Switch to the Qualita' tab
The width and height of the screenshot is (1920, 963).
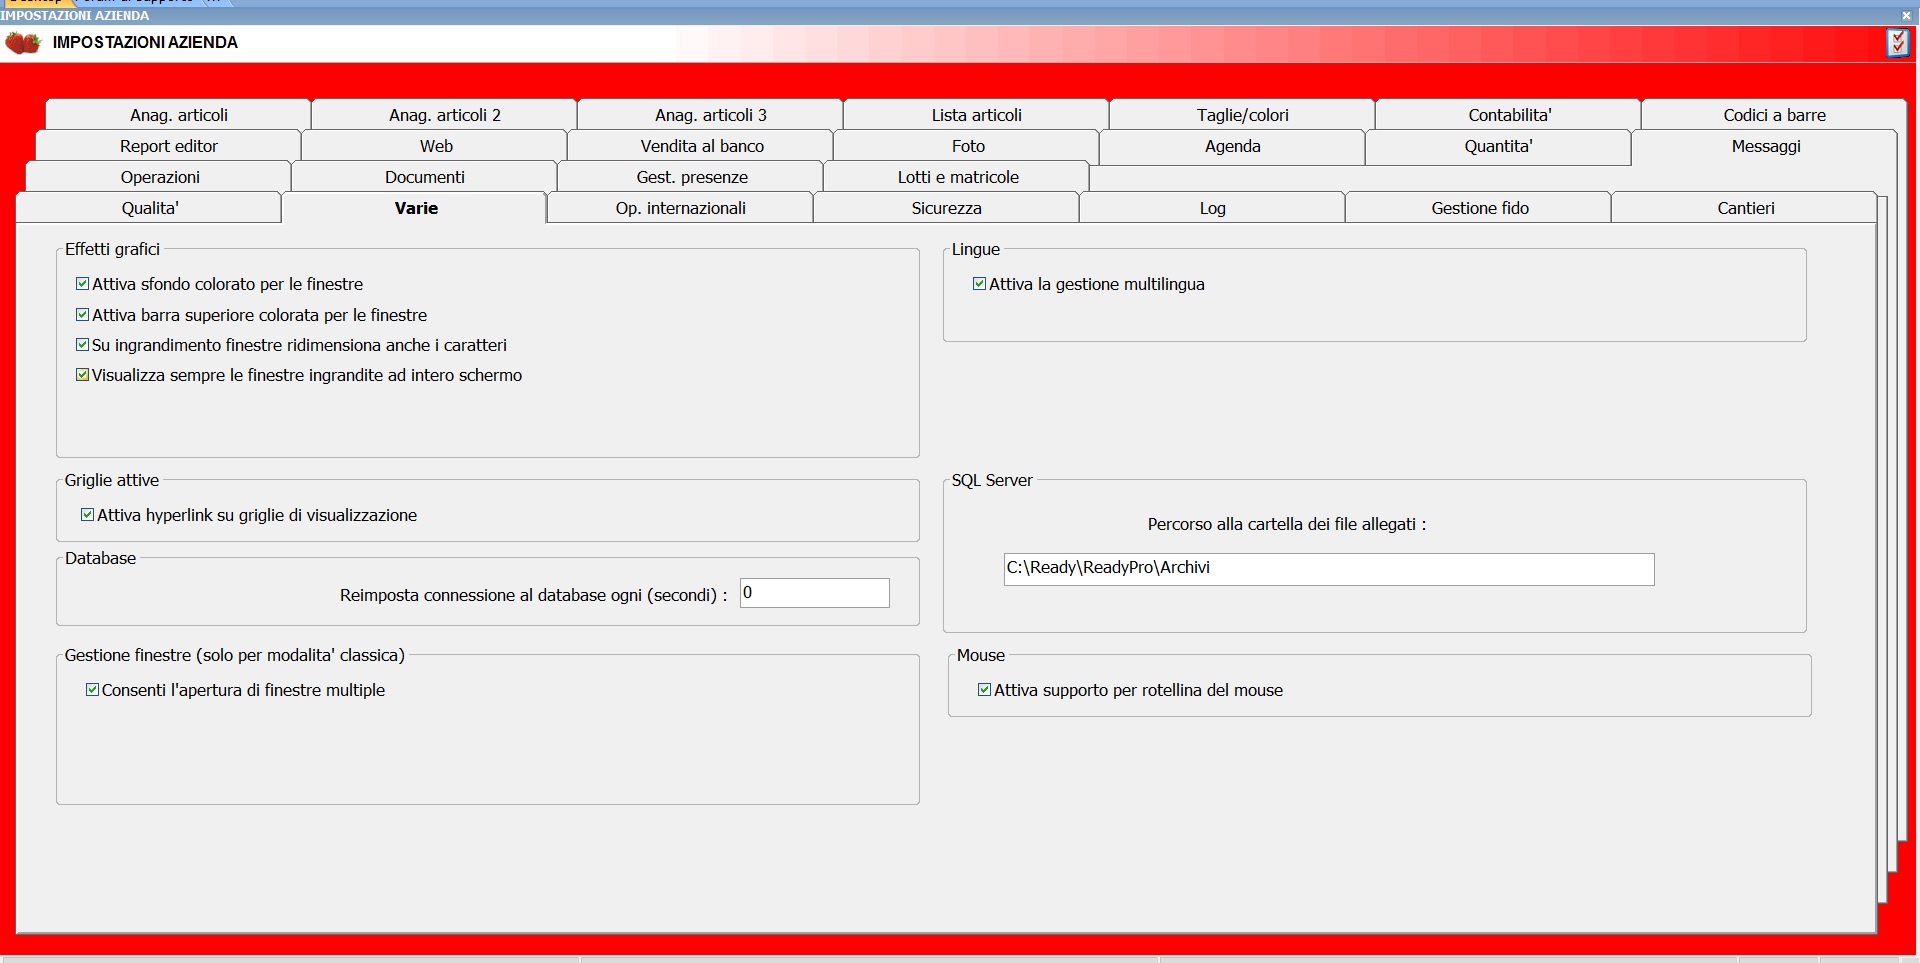[150, 208]
